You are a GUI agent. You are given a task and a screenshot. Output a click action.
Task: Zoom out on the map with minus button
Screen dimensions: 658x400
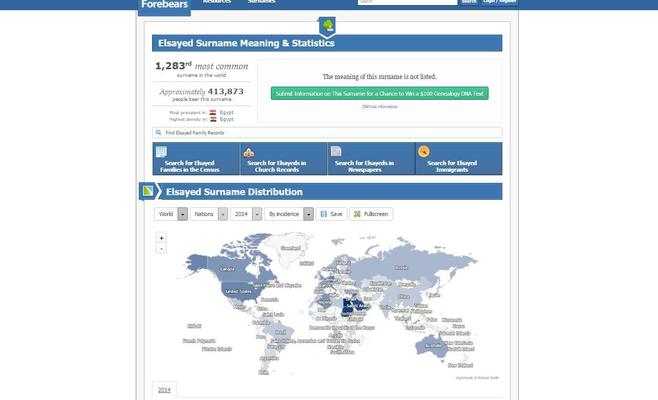[x=161, y=249]
